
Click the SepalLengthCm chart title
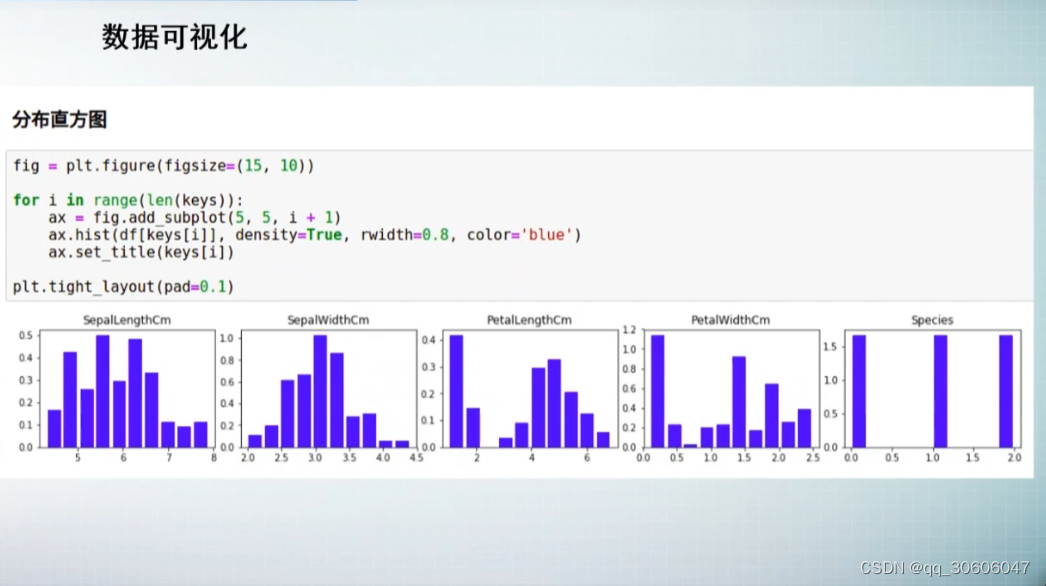(127, 320)
